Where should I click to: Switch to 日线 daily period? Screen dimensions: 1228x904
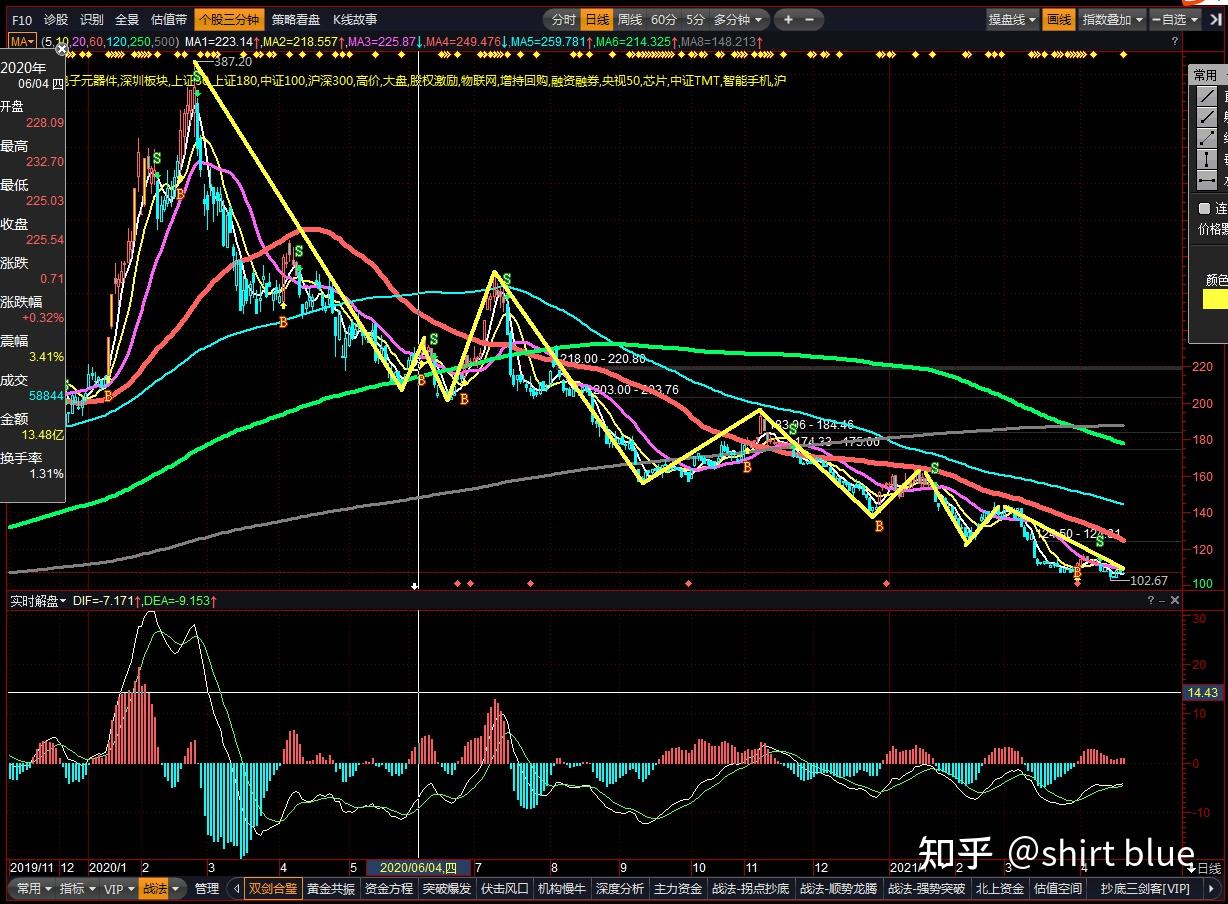click(x=597, y=19)
